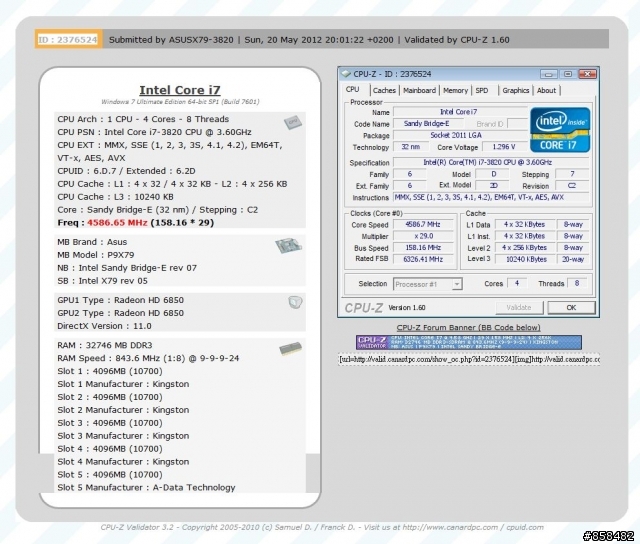Click the GPU icon beside GPU1 Type
Viewport: 640px width, 544px height.
(x=295, y=302)
